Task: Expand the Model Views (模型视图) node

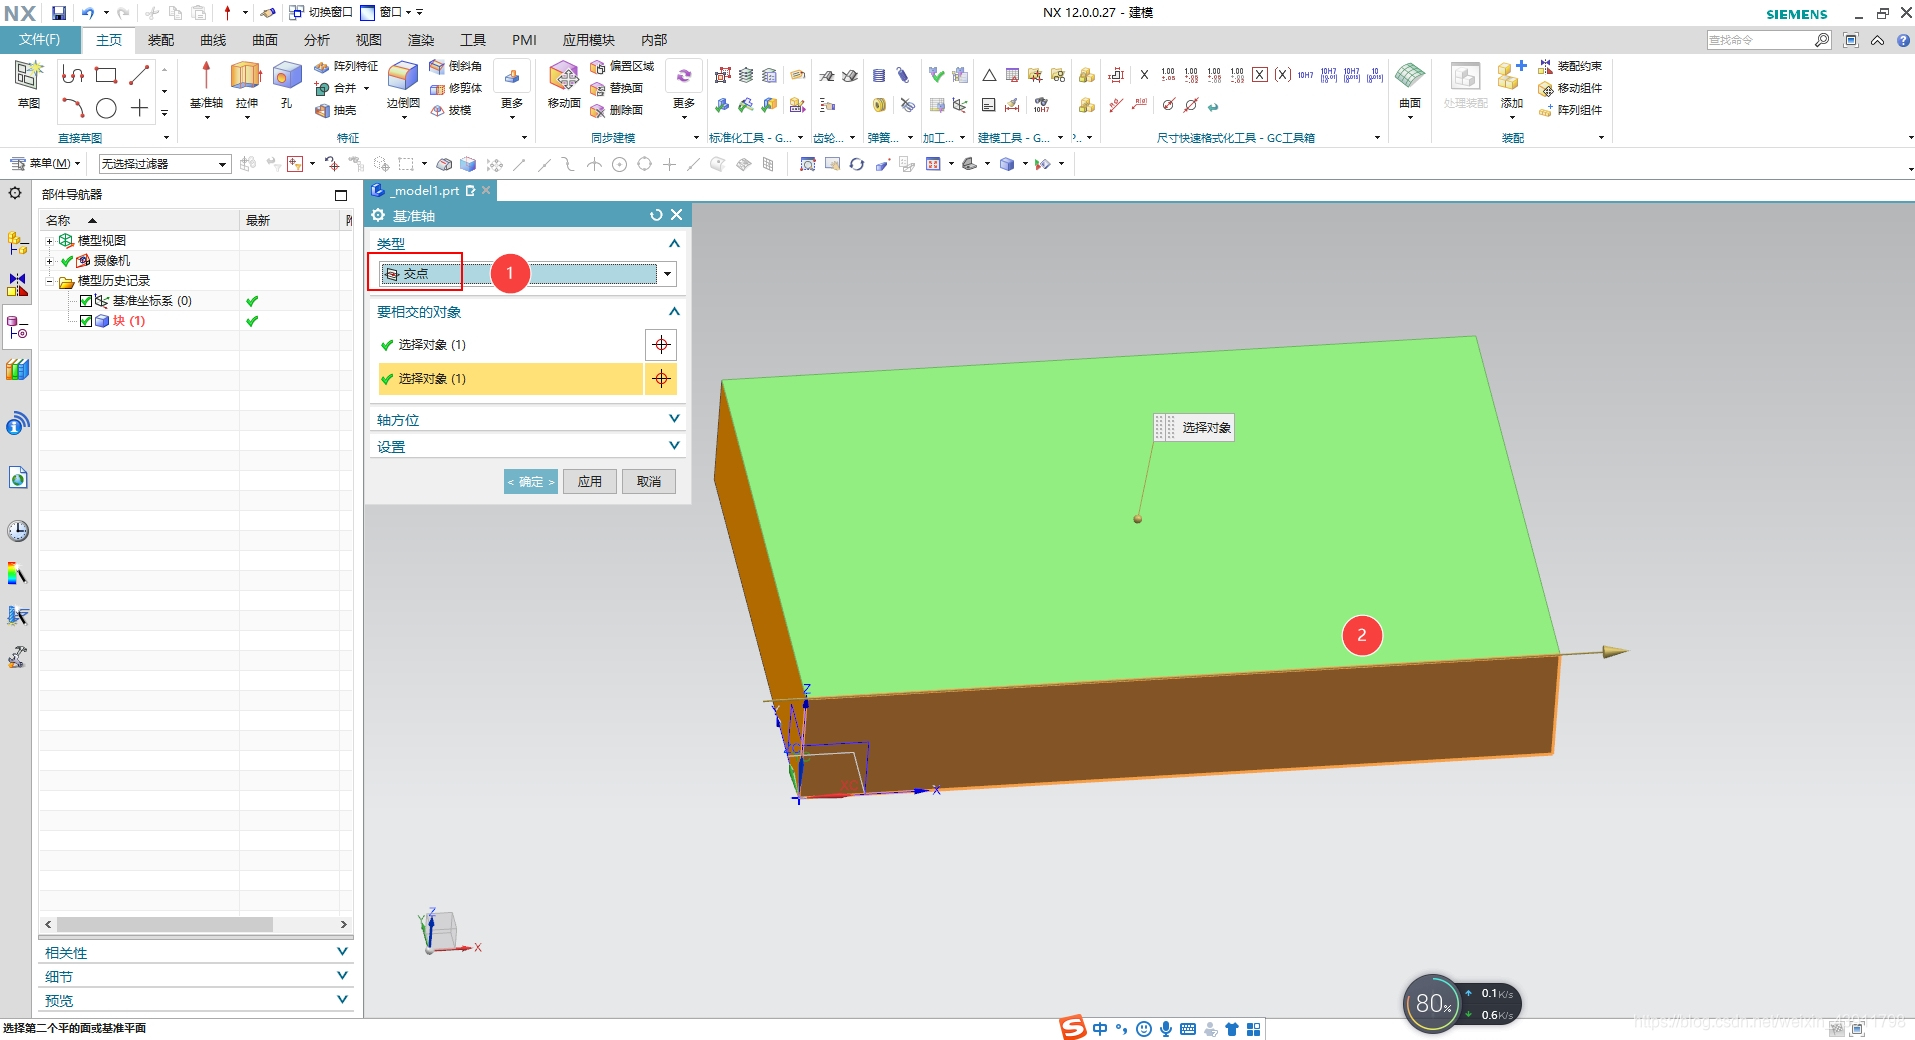Action: 49,241
